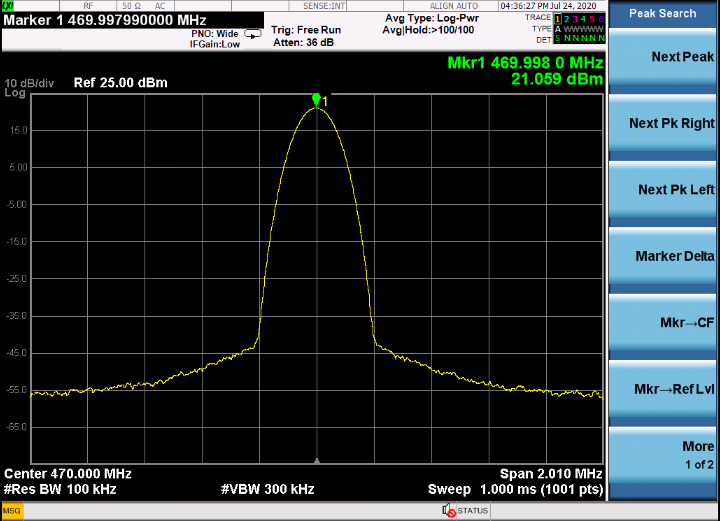Click the green marker 1 diamond on trace

tap(316, 100)
